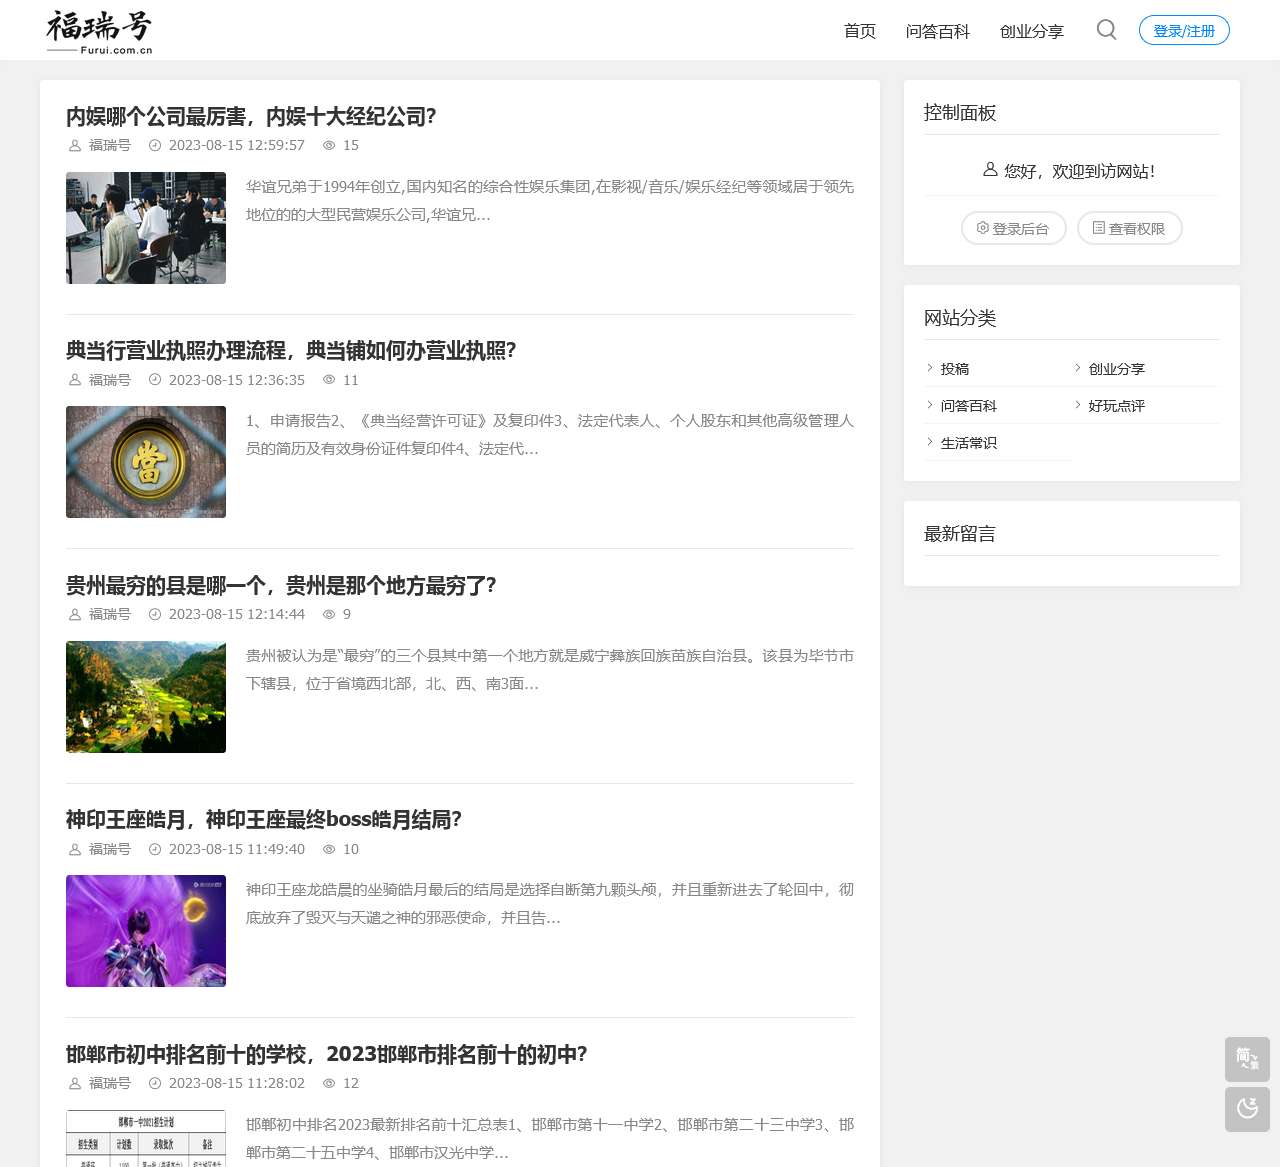This screenshot has height=1167, width=1280.
Task: Open the 好玩点评 category link
Action: 1117,406
